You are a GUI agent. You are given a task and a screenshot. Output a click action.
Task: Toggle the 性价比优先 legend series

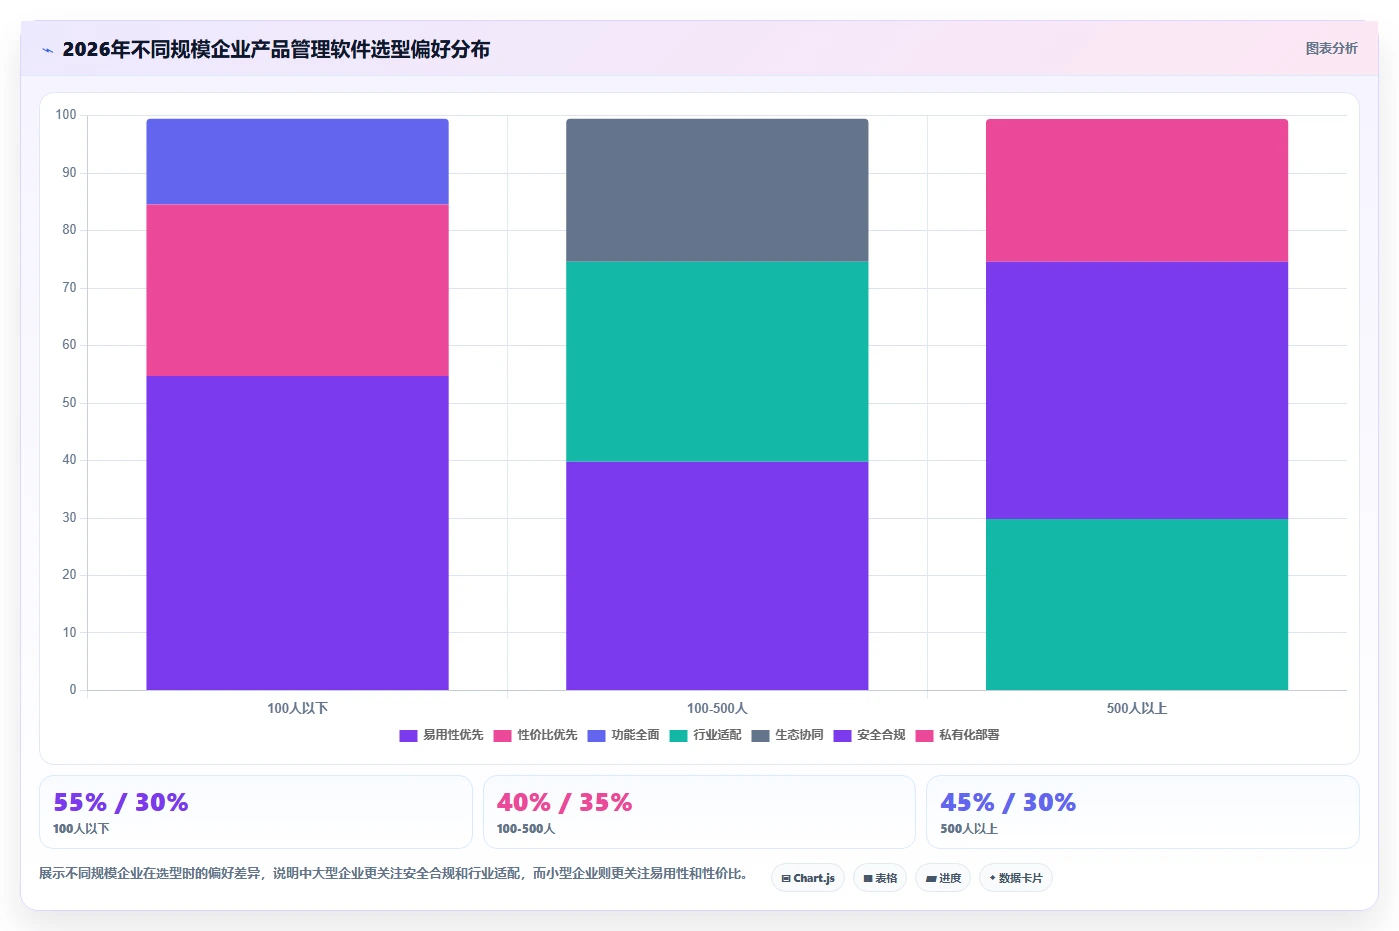point(535,735)
